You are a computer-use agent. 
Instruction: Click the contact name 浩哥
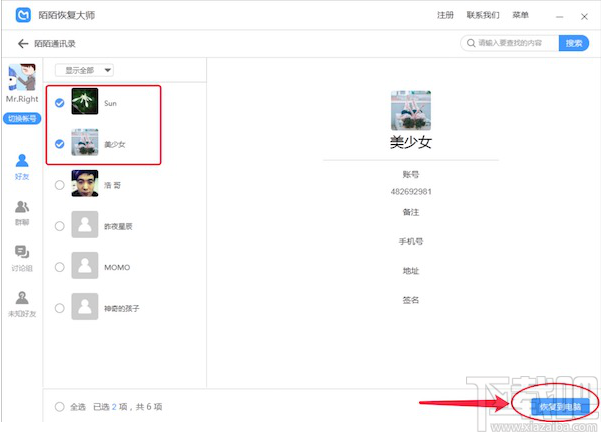tap(112, 185)
